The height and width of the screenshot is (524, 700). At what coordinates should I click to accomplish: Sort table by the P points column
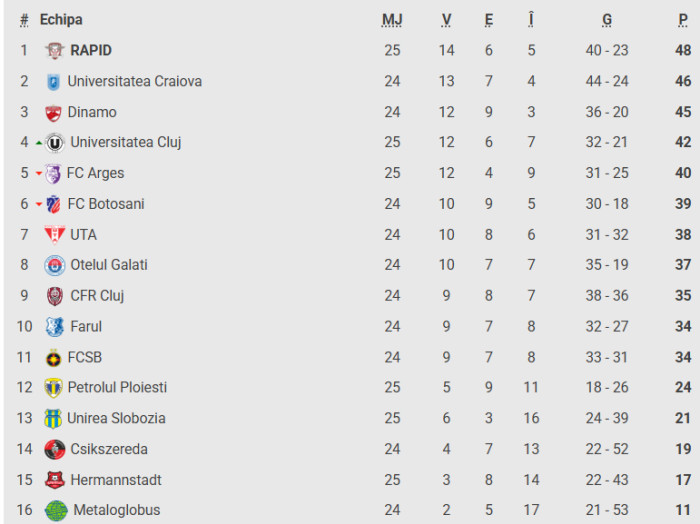click(683, 20)
